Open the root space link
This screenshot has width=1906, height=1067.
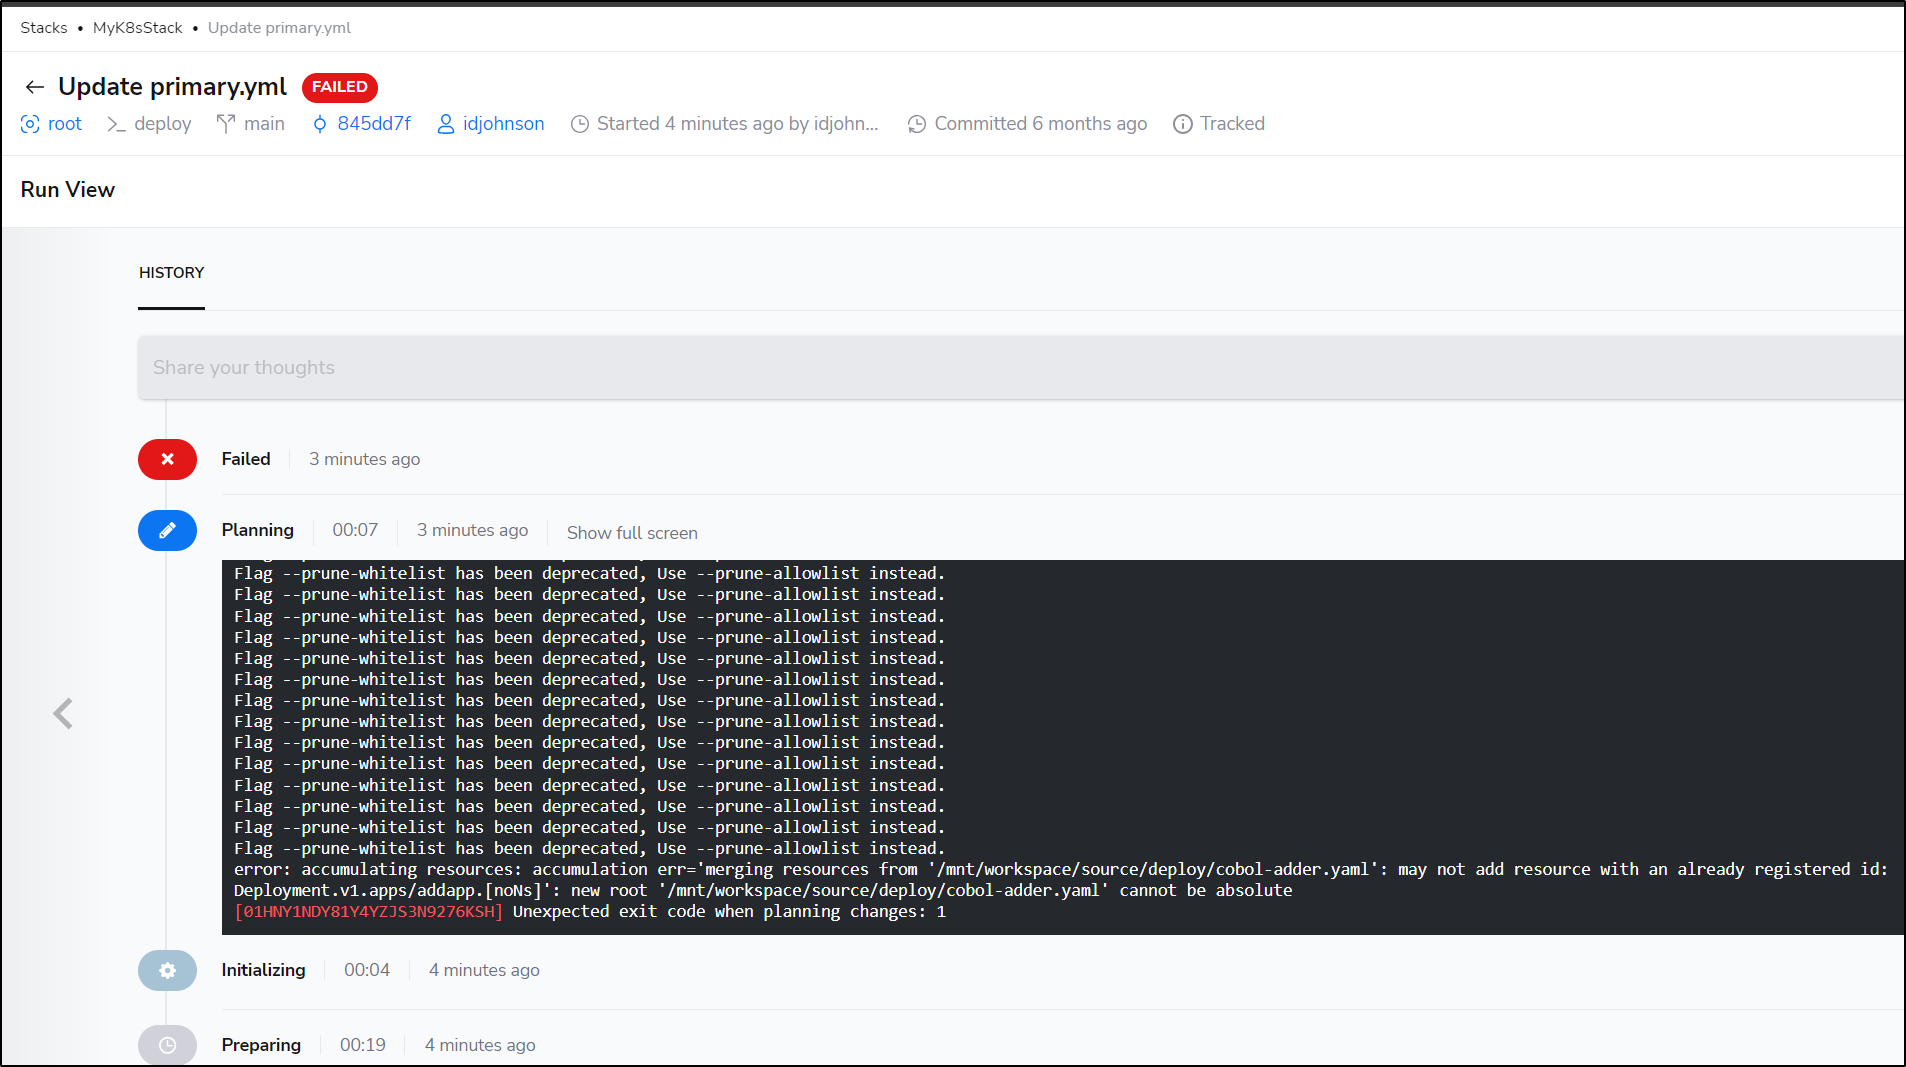click(x=65, y=124)
